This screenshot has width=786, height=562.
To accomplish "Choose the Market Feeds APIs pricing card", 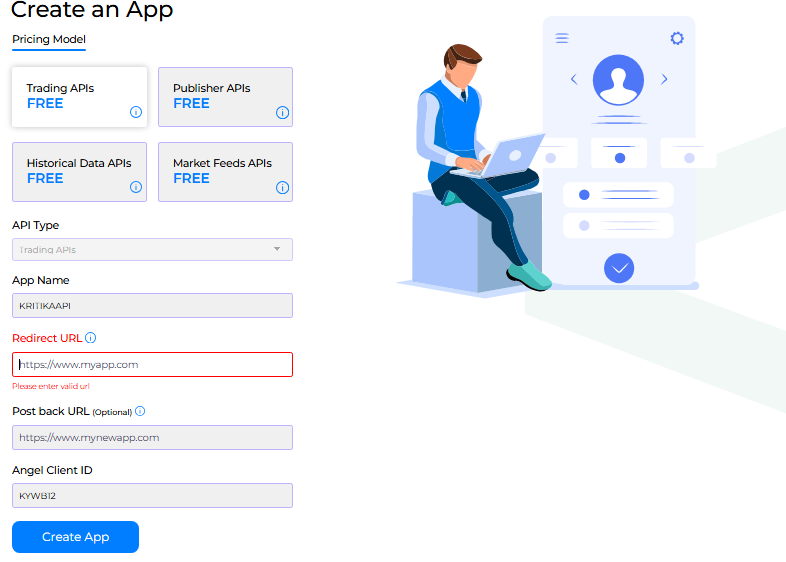I will [x=226, y=172].
